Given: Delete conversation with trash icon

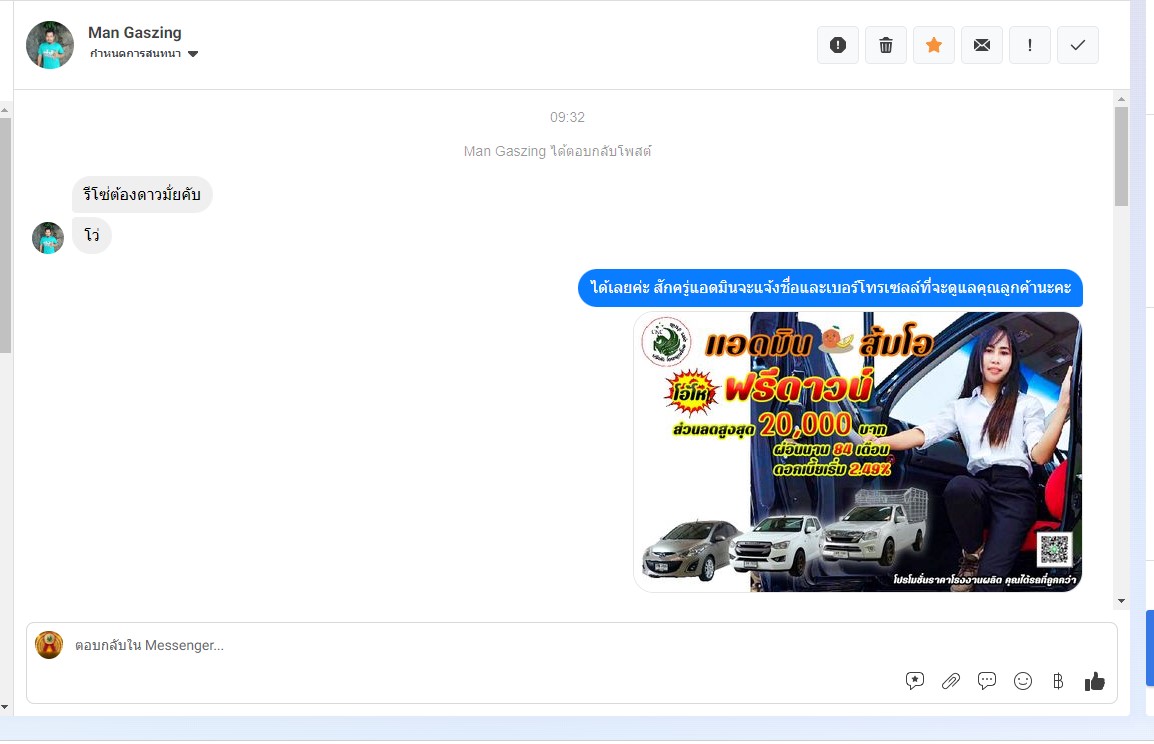Looking at the screenshot, I should pos(885,45).
